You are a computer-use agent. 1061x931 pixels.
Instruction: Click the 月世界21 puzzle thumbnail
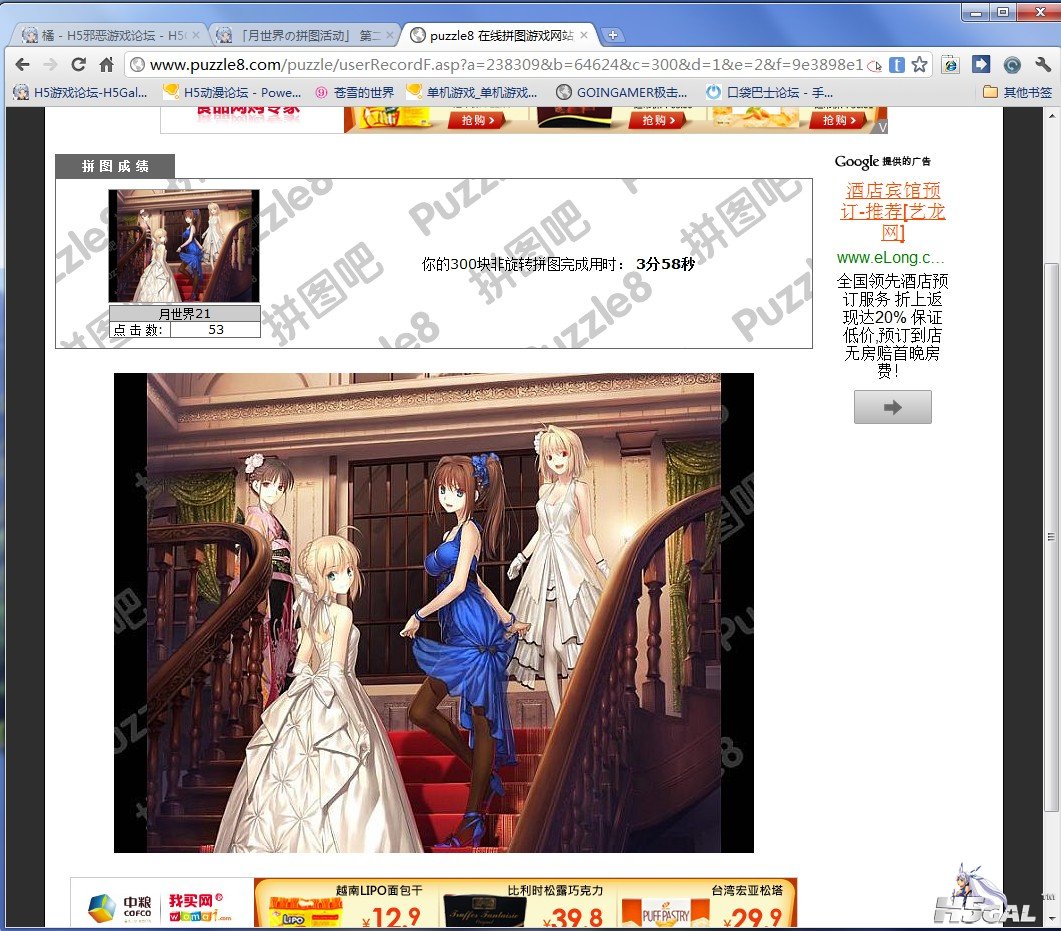(x=184, y=246)
